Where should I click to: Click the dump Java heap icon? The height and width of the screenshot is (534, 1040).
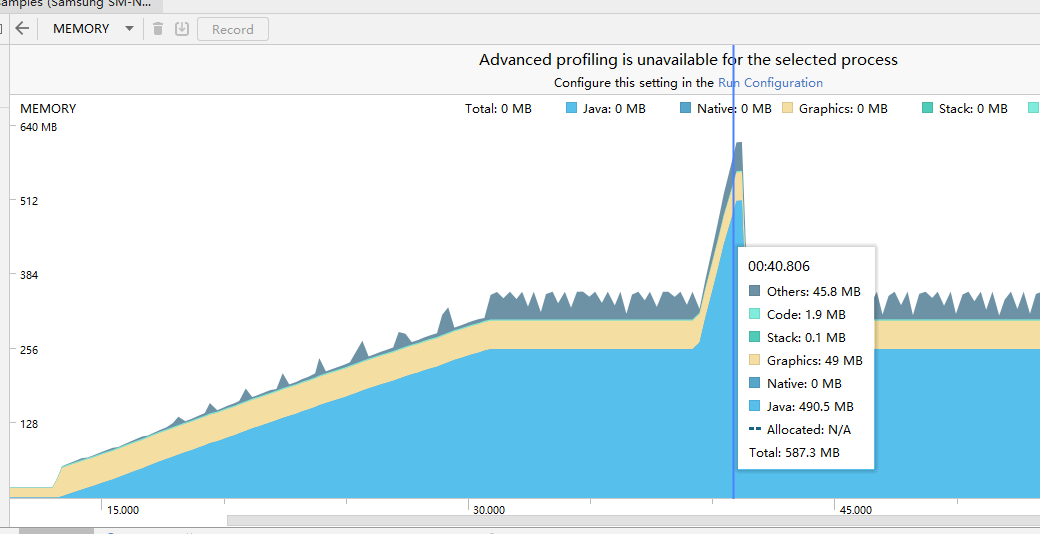pyautogui.click(x=182, y=29)
